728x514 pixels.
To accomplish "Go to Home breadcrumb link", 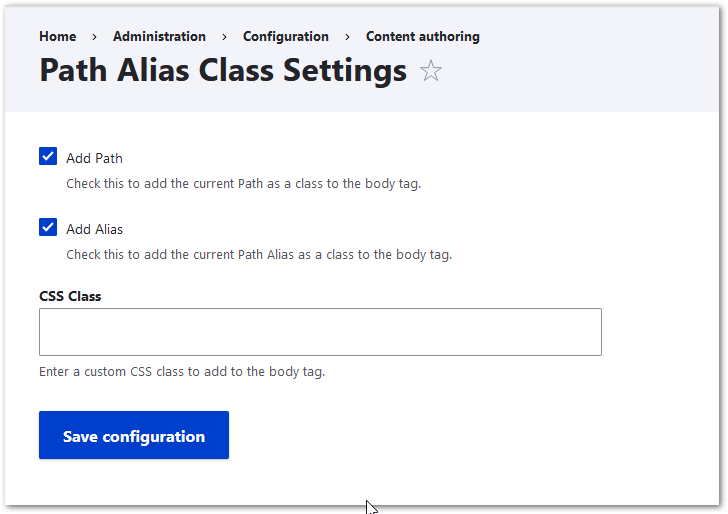I will click(58, 36).
